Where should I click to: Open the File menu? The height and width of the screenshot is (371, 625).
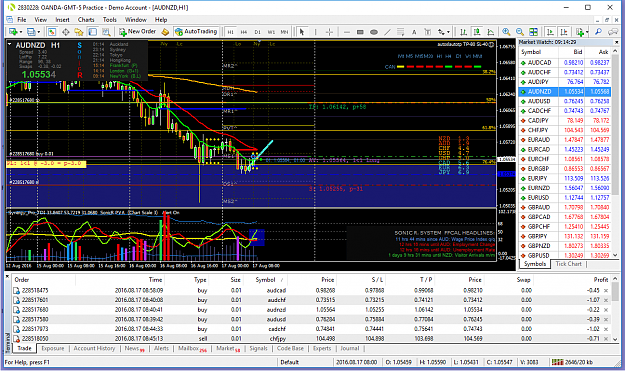(x=22, y=20)
